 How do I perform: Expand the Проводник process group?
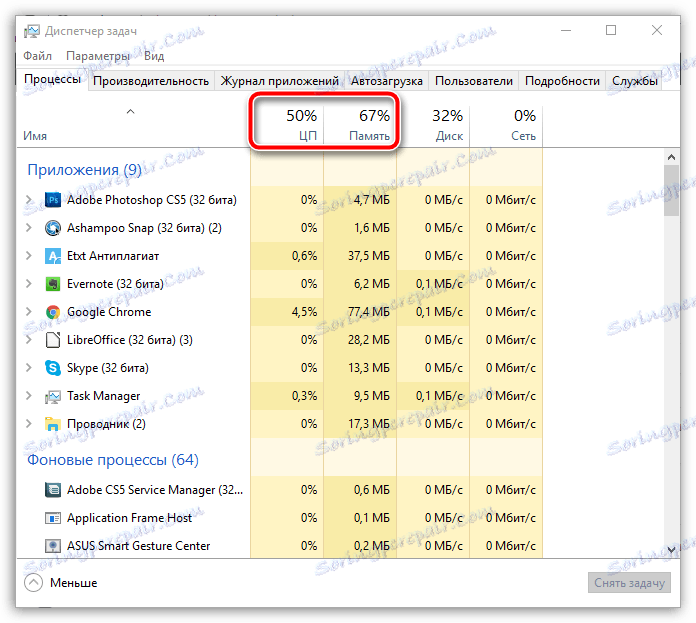tap(29, 424)
